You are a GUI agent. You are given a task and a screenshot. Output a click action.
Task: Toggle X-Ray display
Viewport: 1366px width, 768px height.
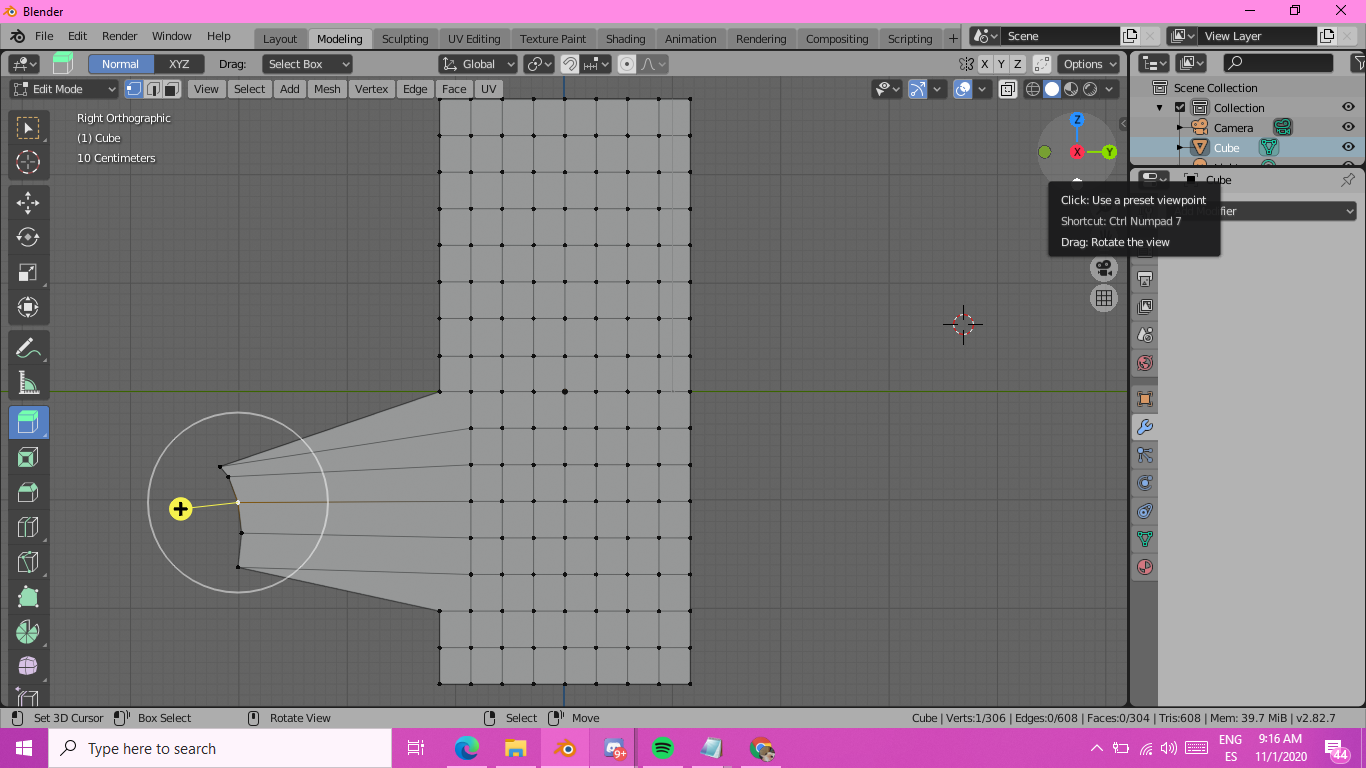point(1007,89)
